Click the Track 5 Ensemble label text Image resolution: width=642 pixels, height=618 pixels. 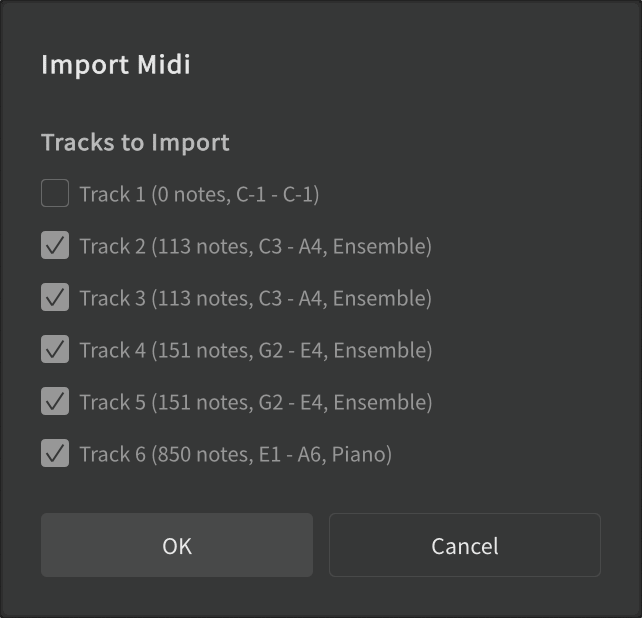(x=255, y=402)
